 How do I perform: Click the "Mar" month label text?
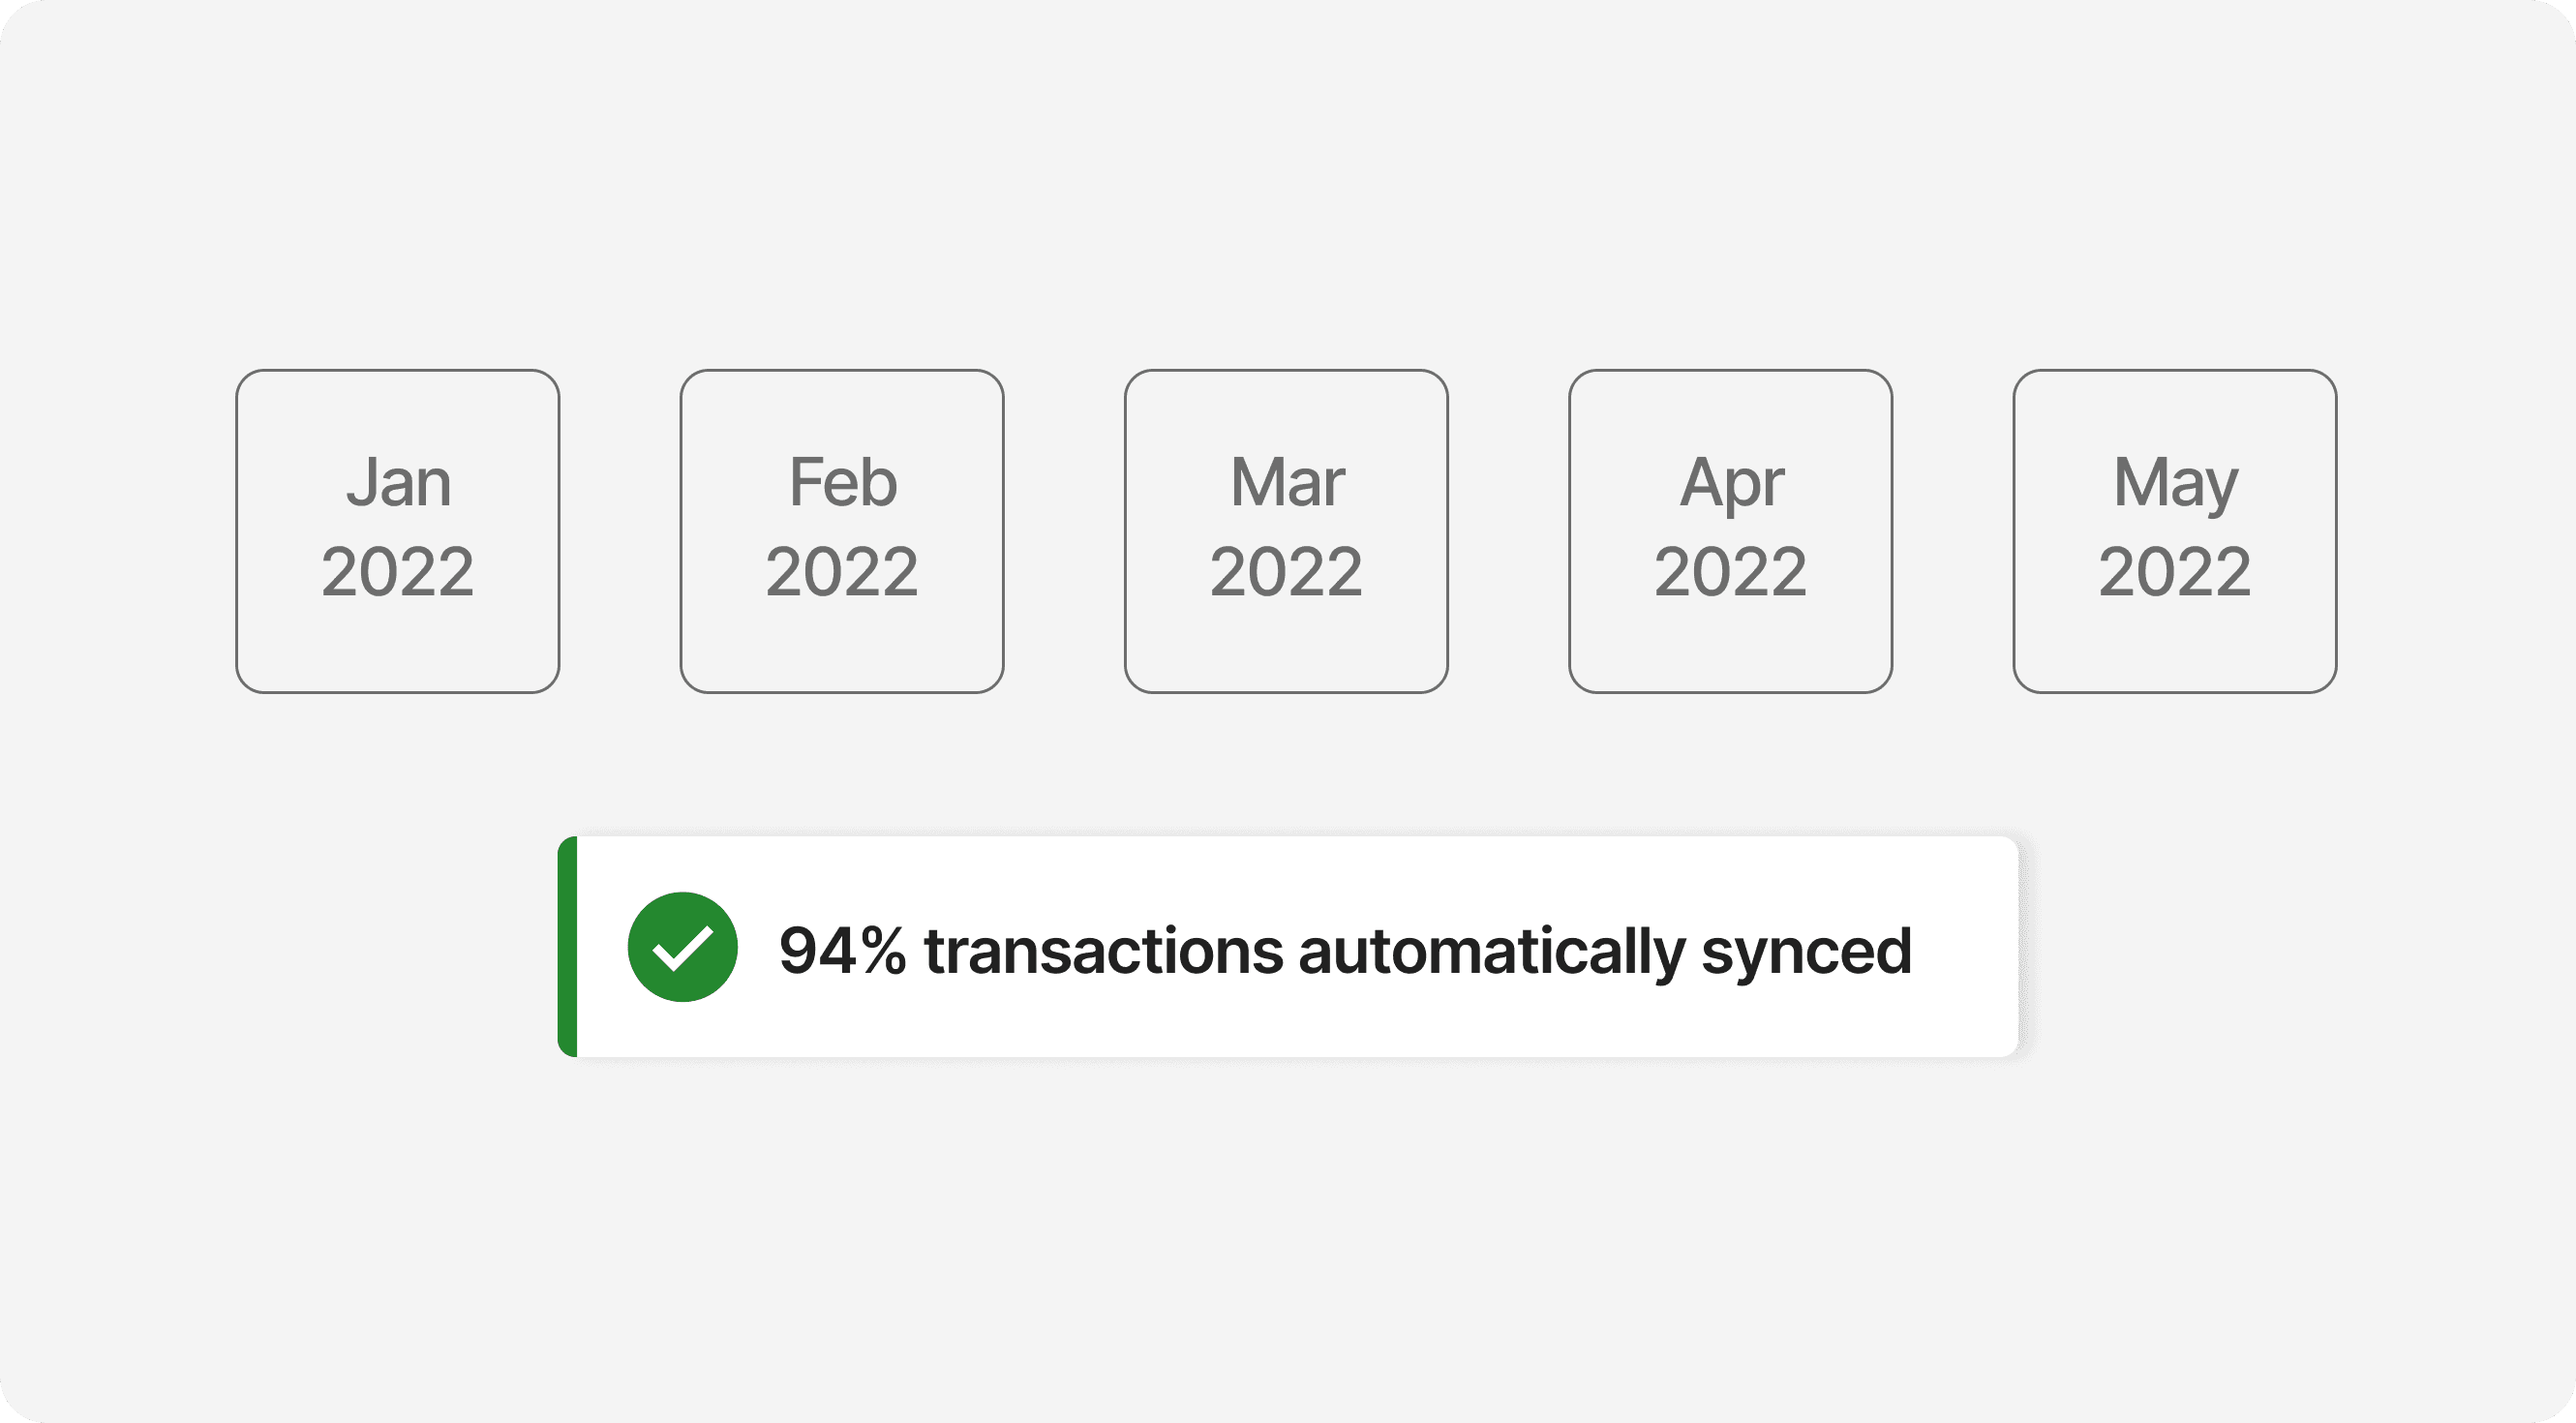pos(1287,482)
